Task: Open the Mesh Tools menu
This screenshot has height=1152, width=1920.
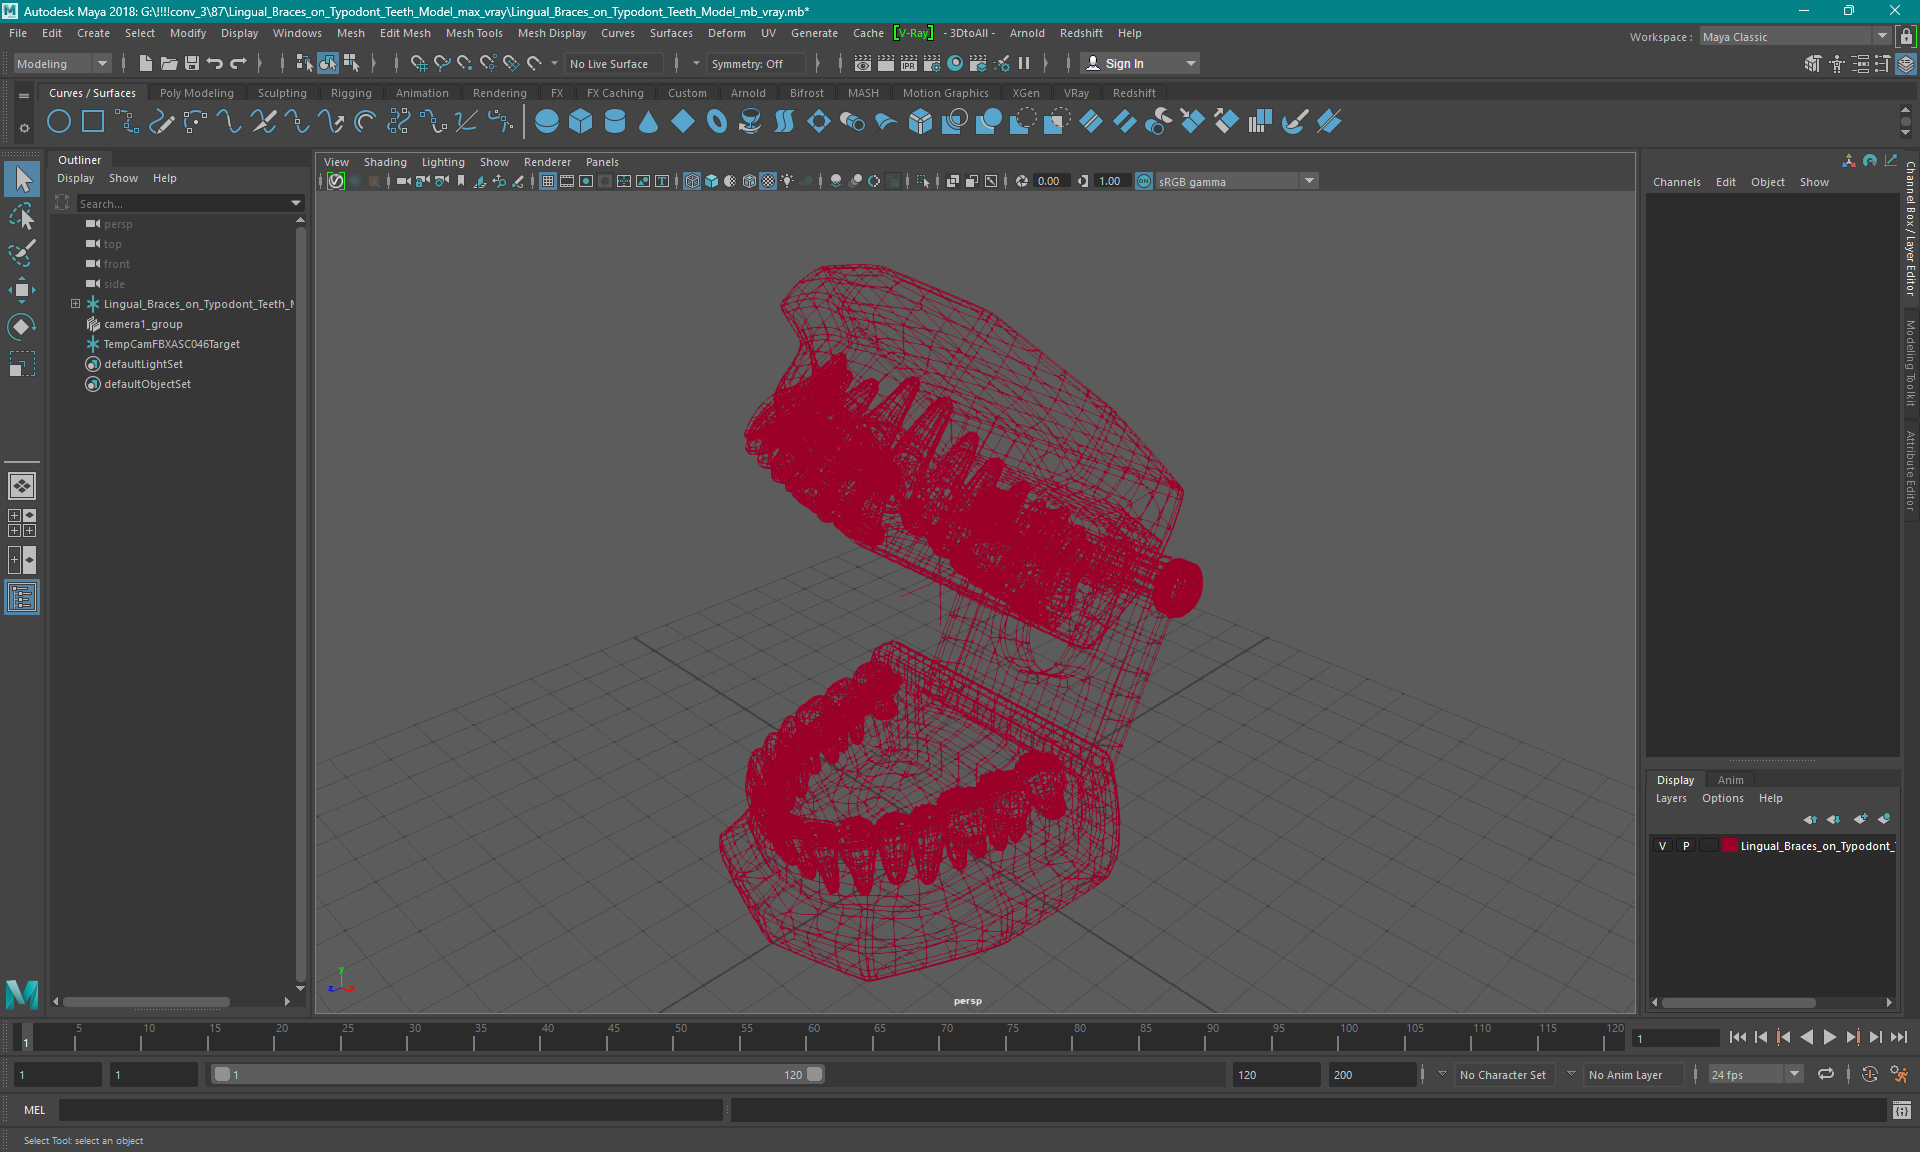Action: 474,33
